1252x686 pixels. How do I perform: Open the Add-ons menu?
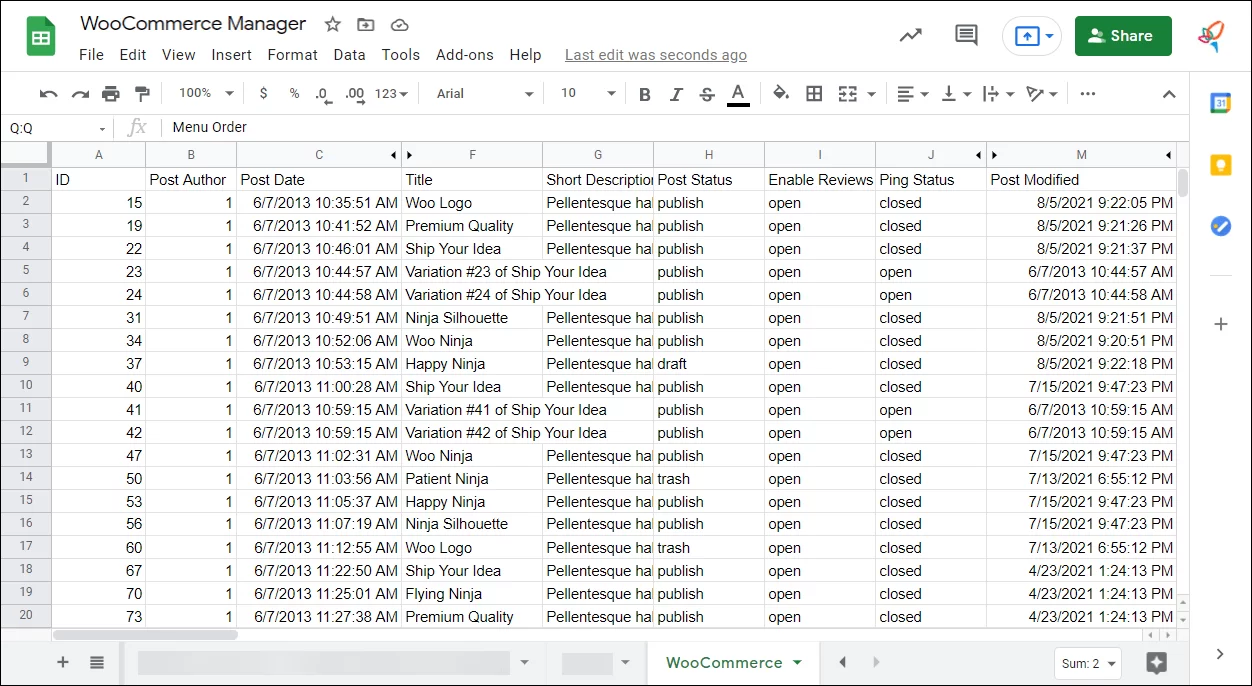(x=464, y=55)
